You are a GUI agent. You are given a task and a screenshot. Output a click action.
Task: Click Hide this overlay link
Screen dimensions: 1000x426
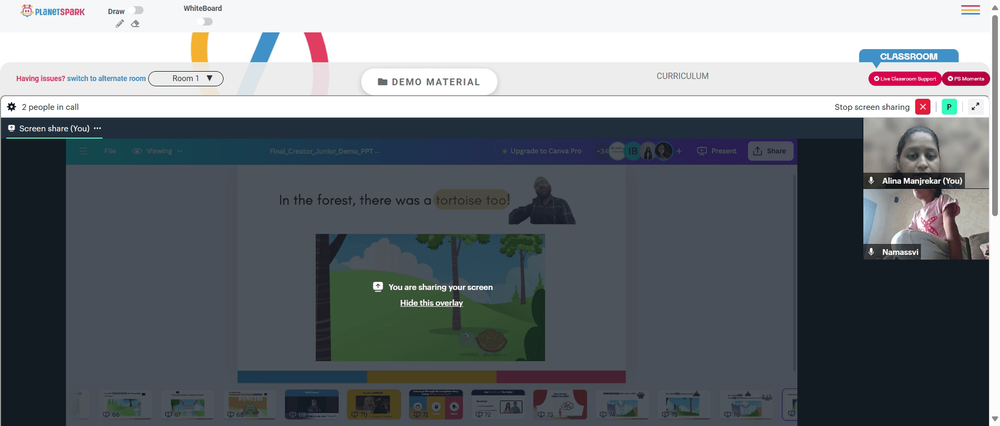(431, 303)
